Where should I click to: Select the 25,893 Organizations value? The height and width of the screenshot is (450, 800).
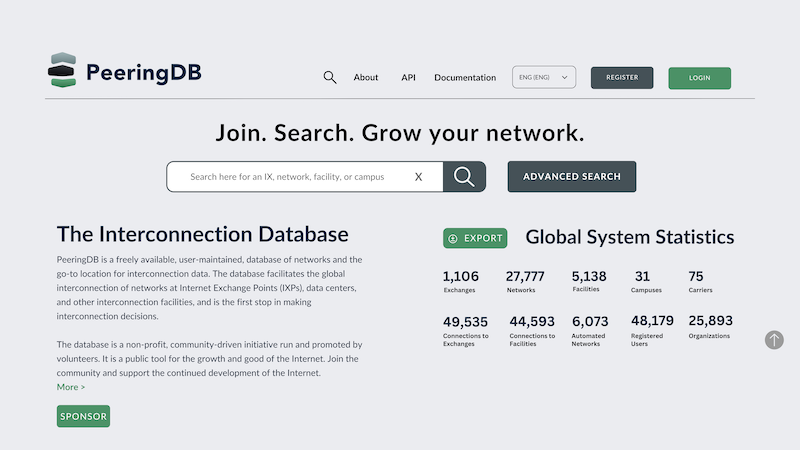pos(710,320)
